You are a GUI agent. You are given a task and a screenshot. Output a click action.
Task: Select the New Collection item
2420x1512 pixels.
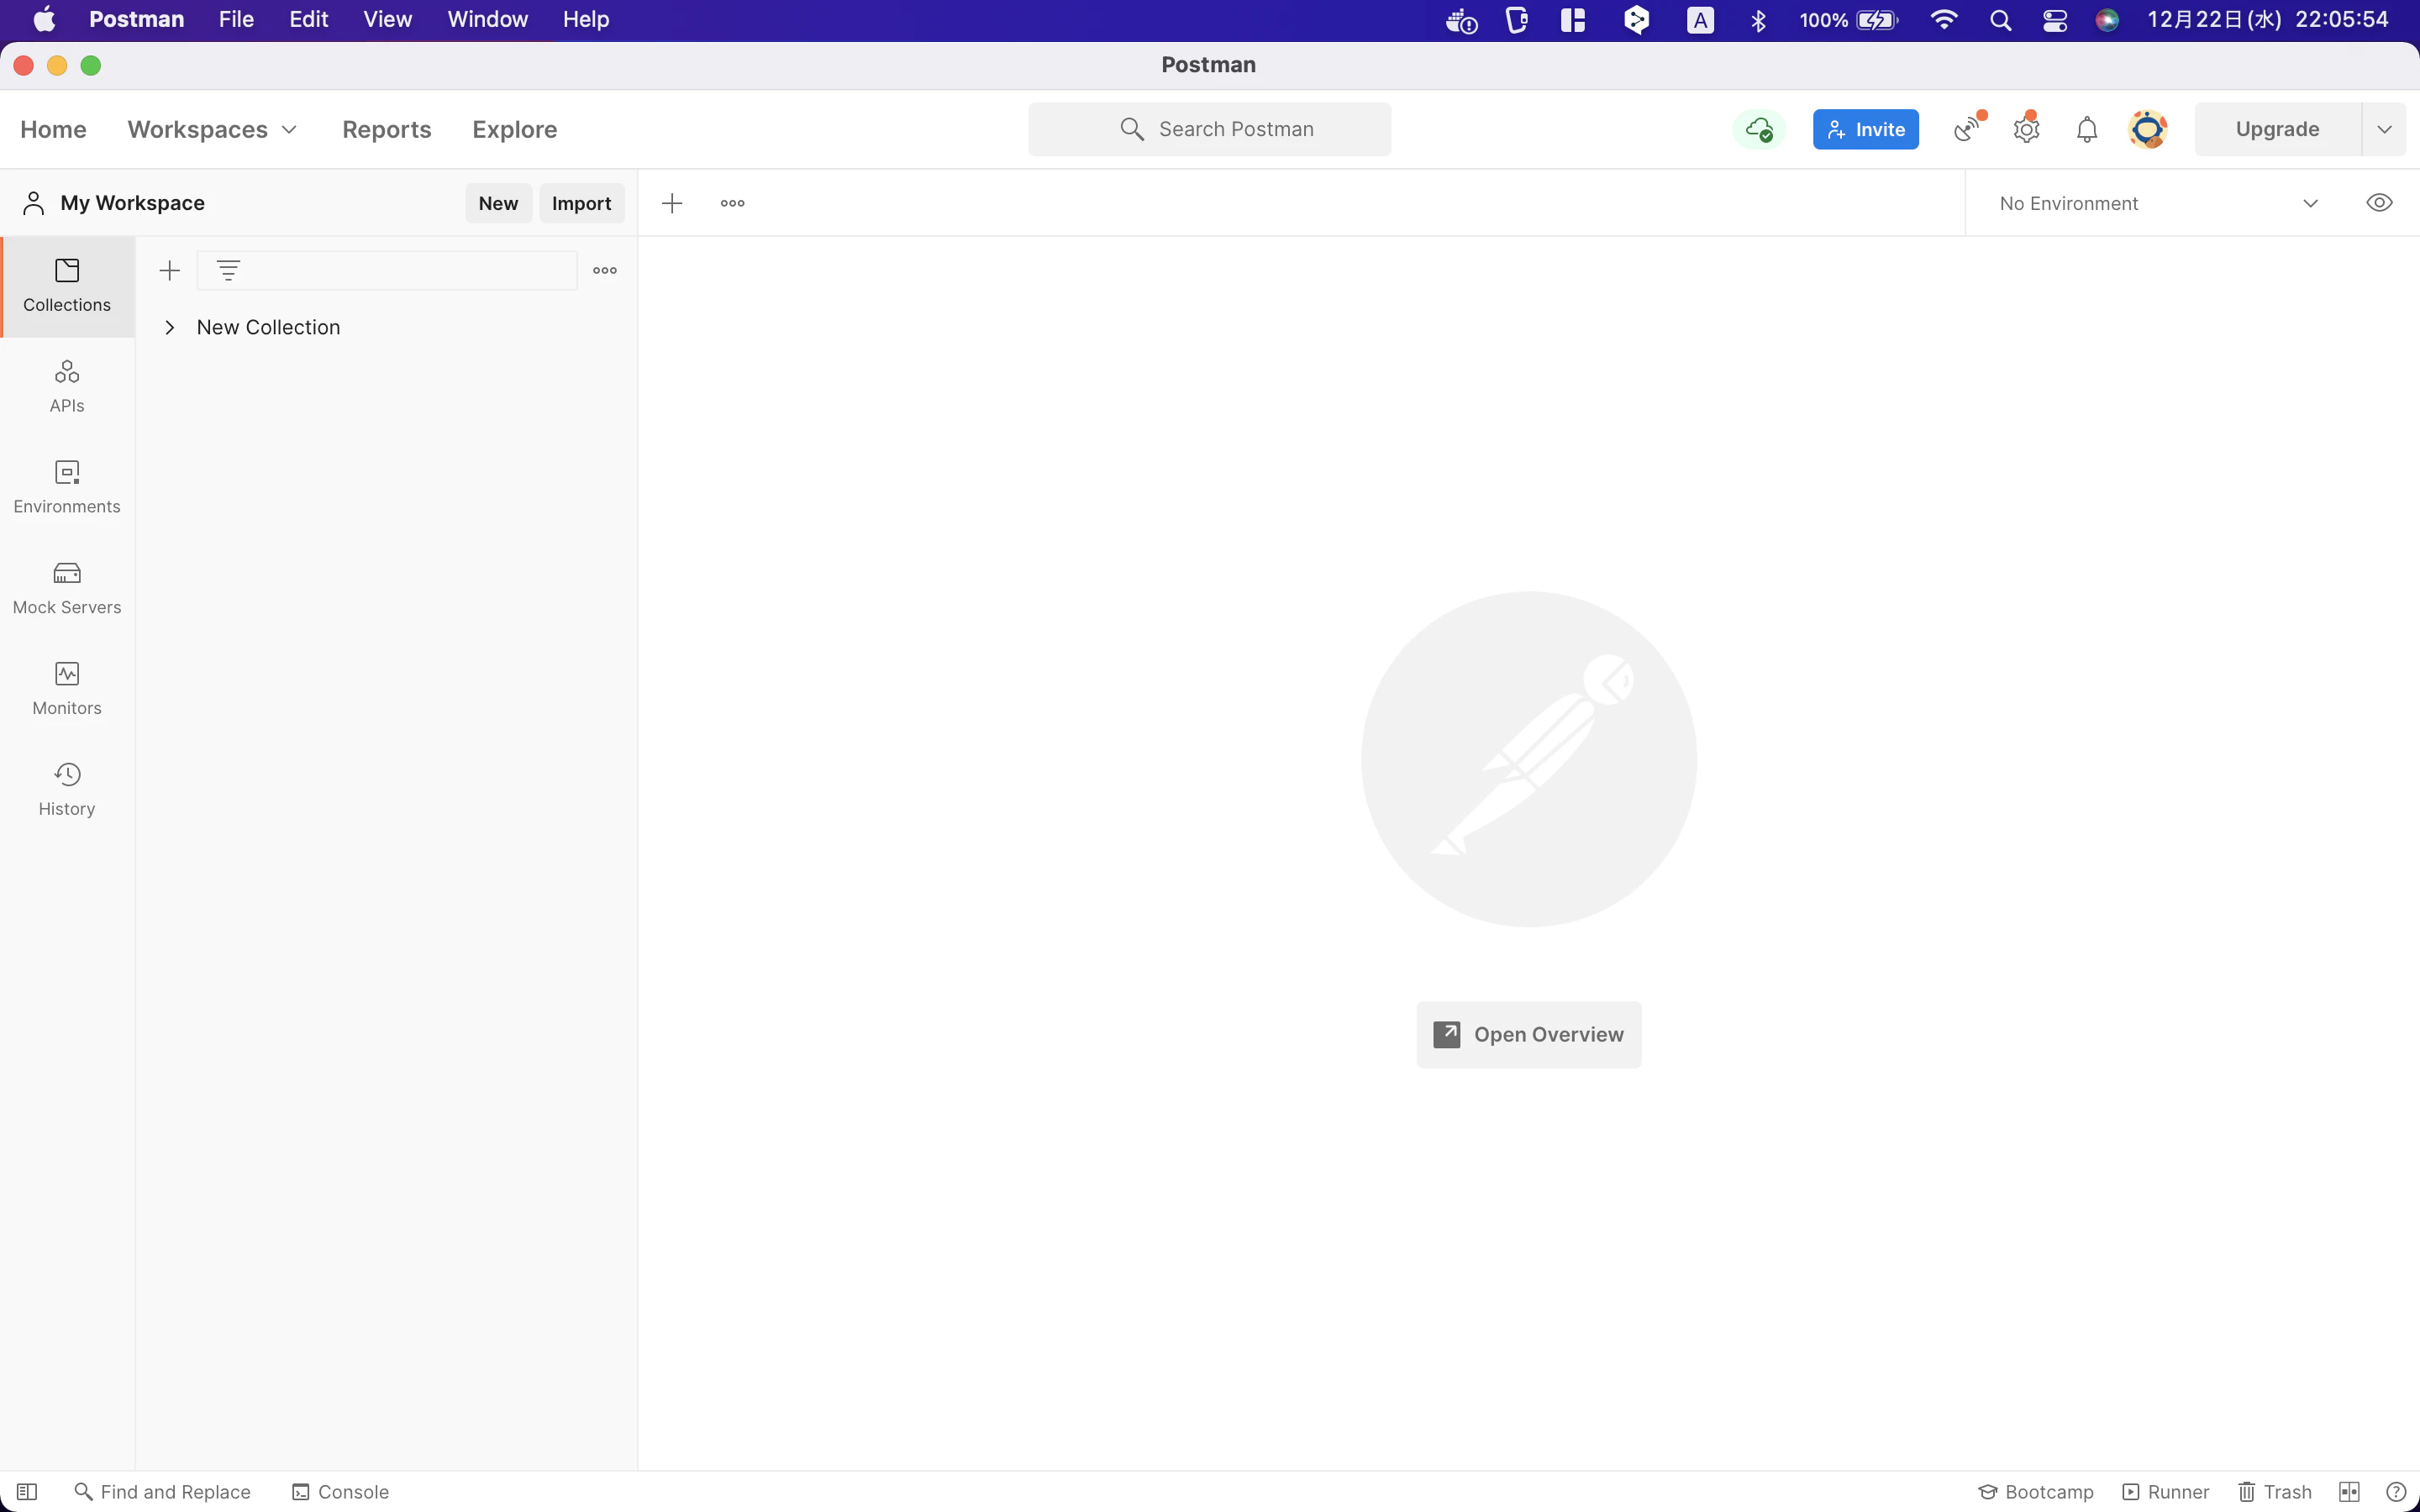click(x=268, y=327)
